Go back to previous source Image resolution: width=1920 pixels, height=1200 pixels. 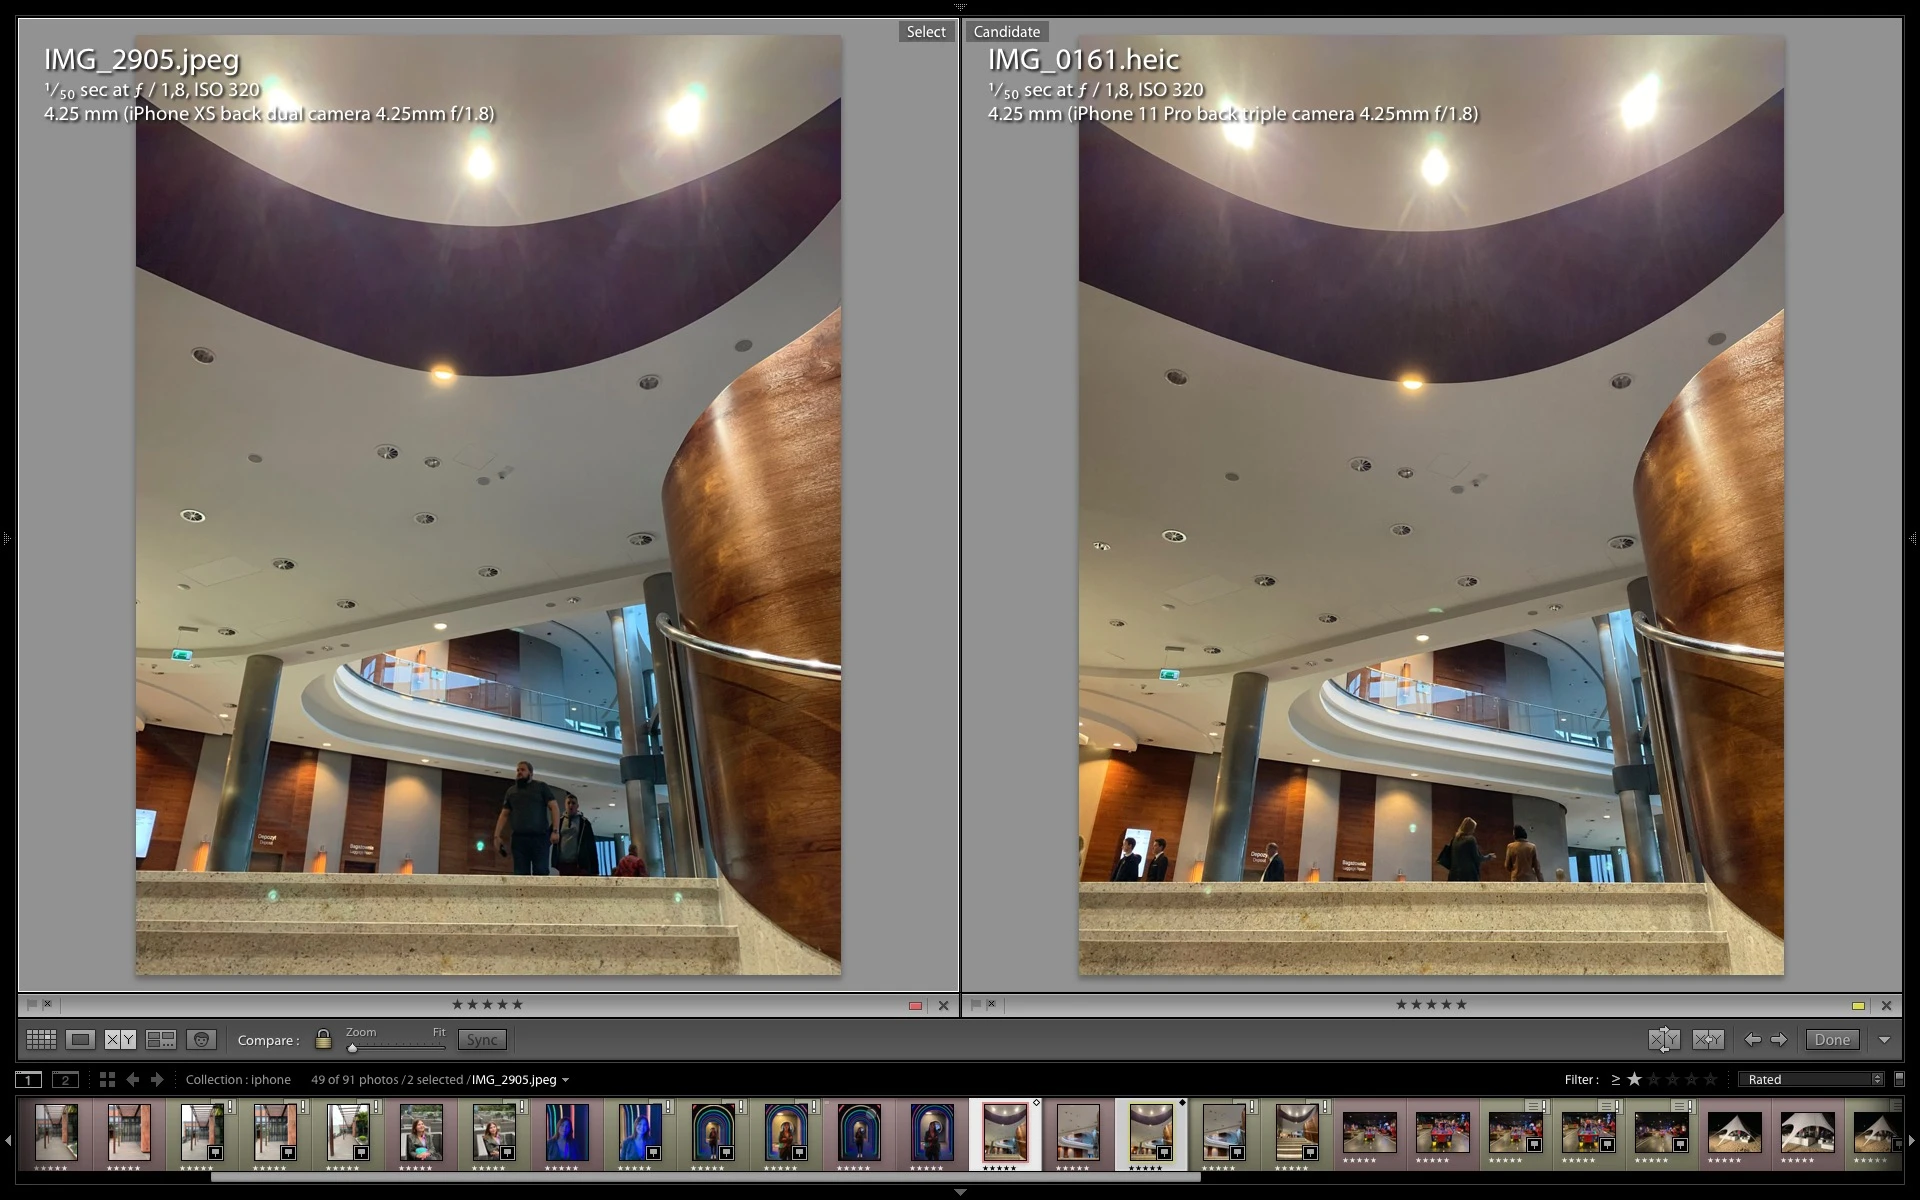[132, 1079]
